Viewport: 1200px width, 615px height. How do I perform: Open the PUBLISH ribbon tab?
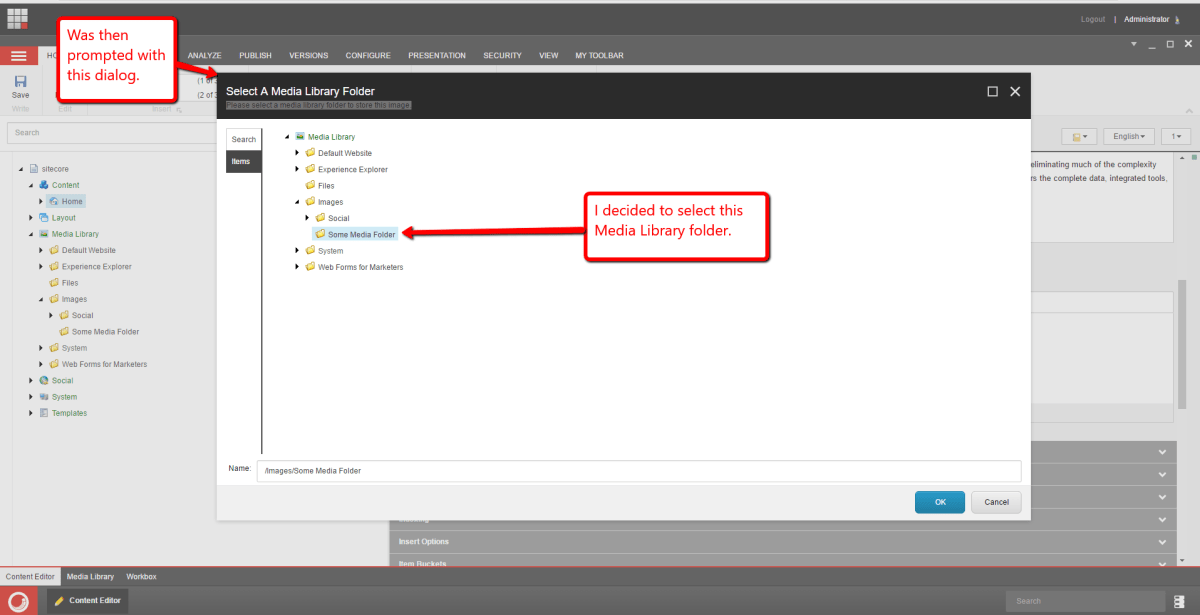point(255,56)
